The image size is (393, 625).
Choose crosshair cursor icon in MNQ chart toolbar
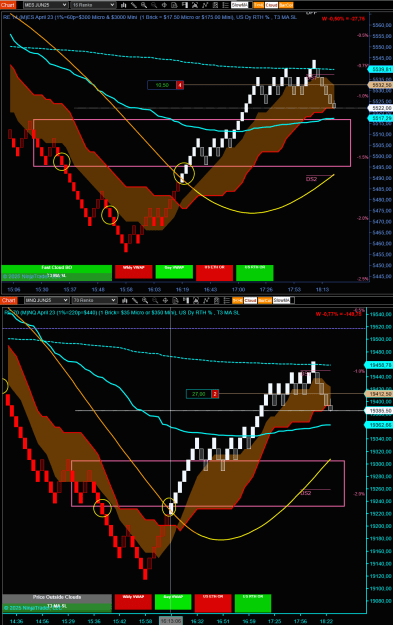pyautogui.click(x=165, y=300)
